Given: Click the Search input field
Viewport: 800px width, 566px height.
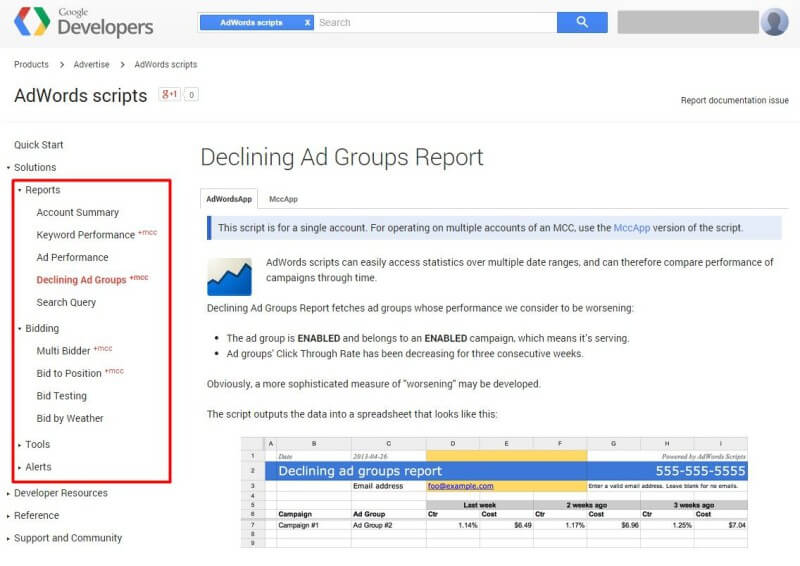Looking at the screenshot, I should pyautogui.click(x=435, y=22).
